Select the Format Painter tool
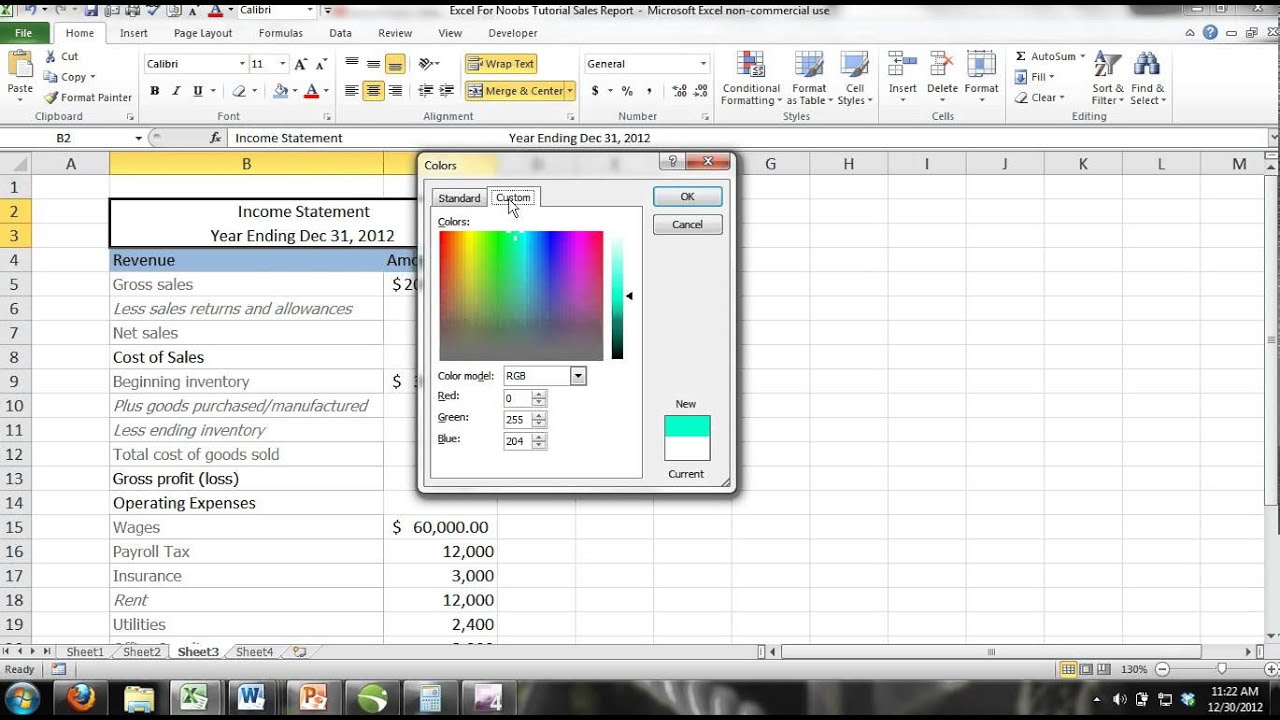1280x720 pixels. (x=88, y=97)
